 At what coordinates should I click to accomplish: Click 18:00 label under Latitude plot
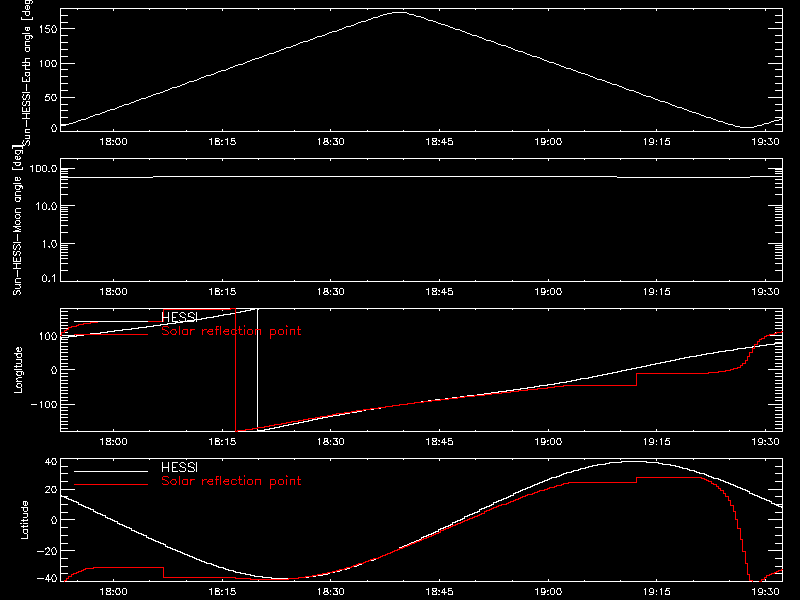pos(113,592)
